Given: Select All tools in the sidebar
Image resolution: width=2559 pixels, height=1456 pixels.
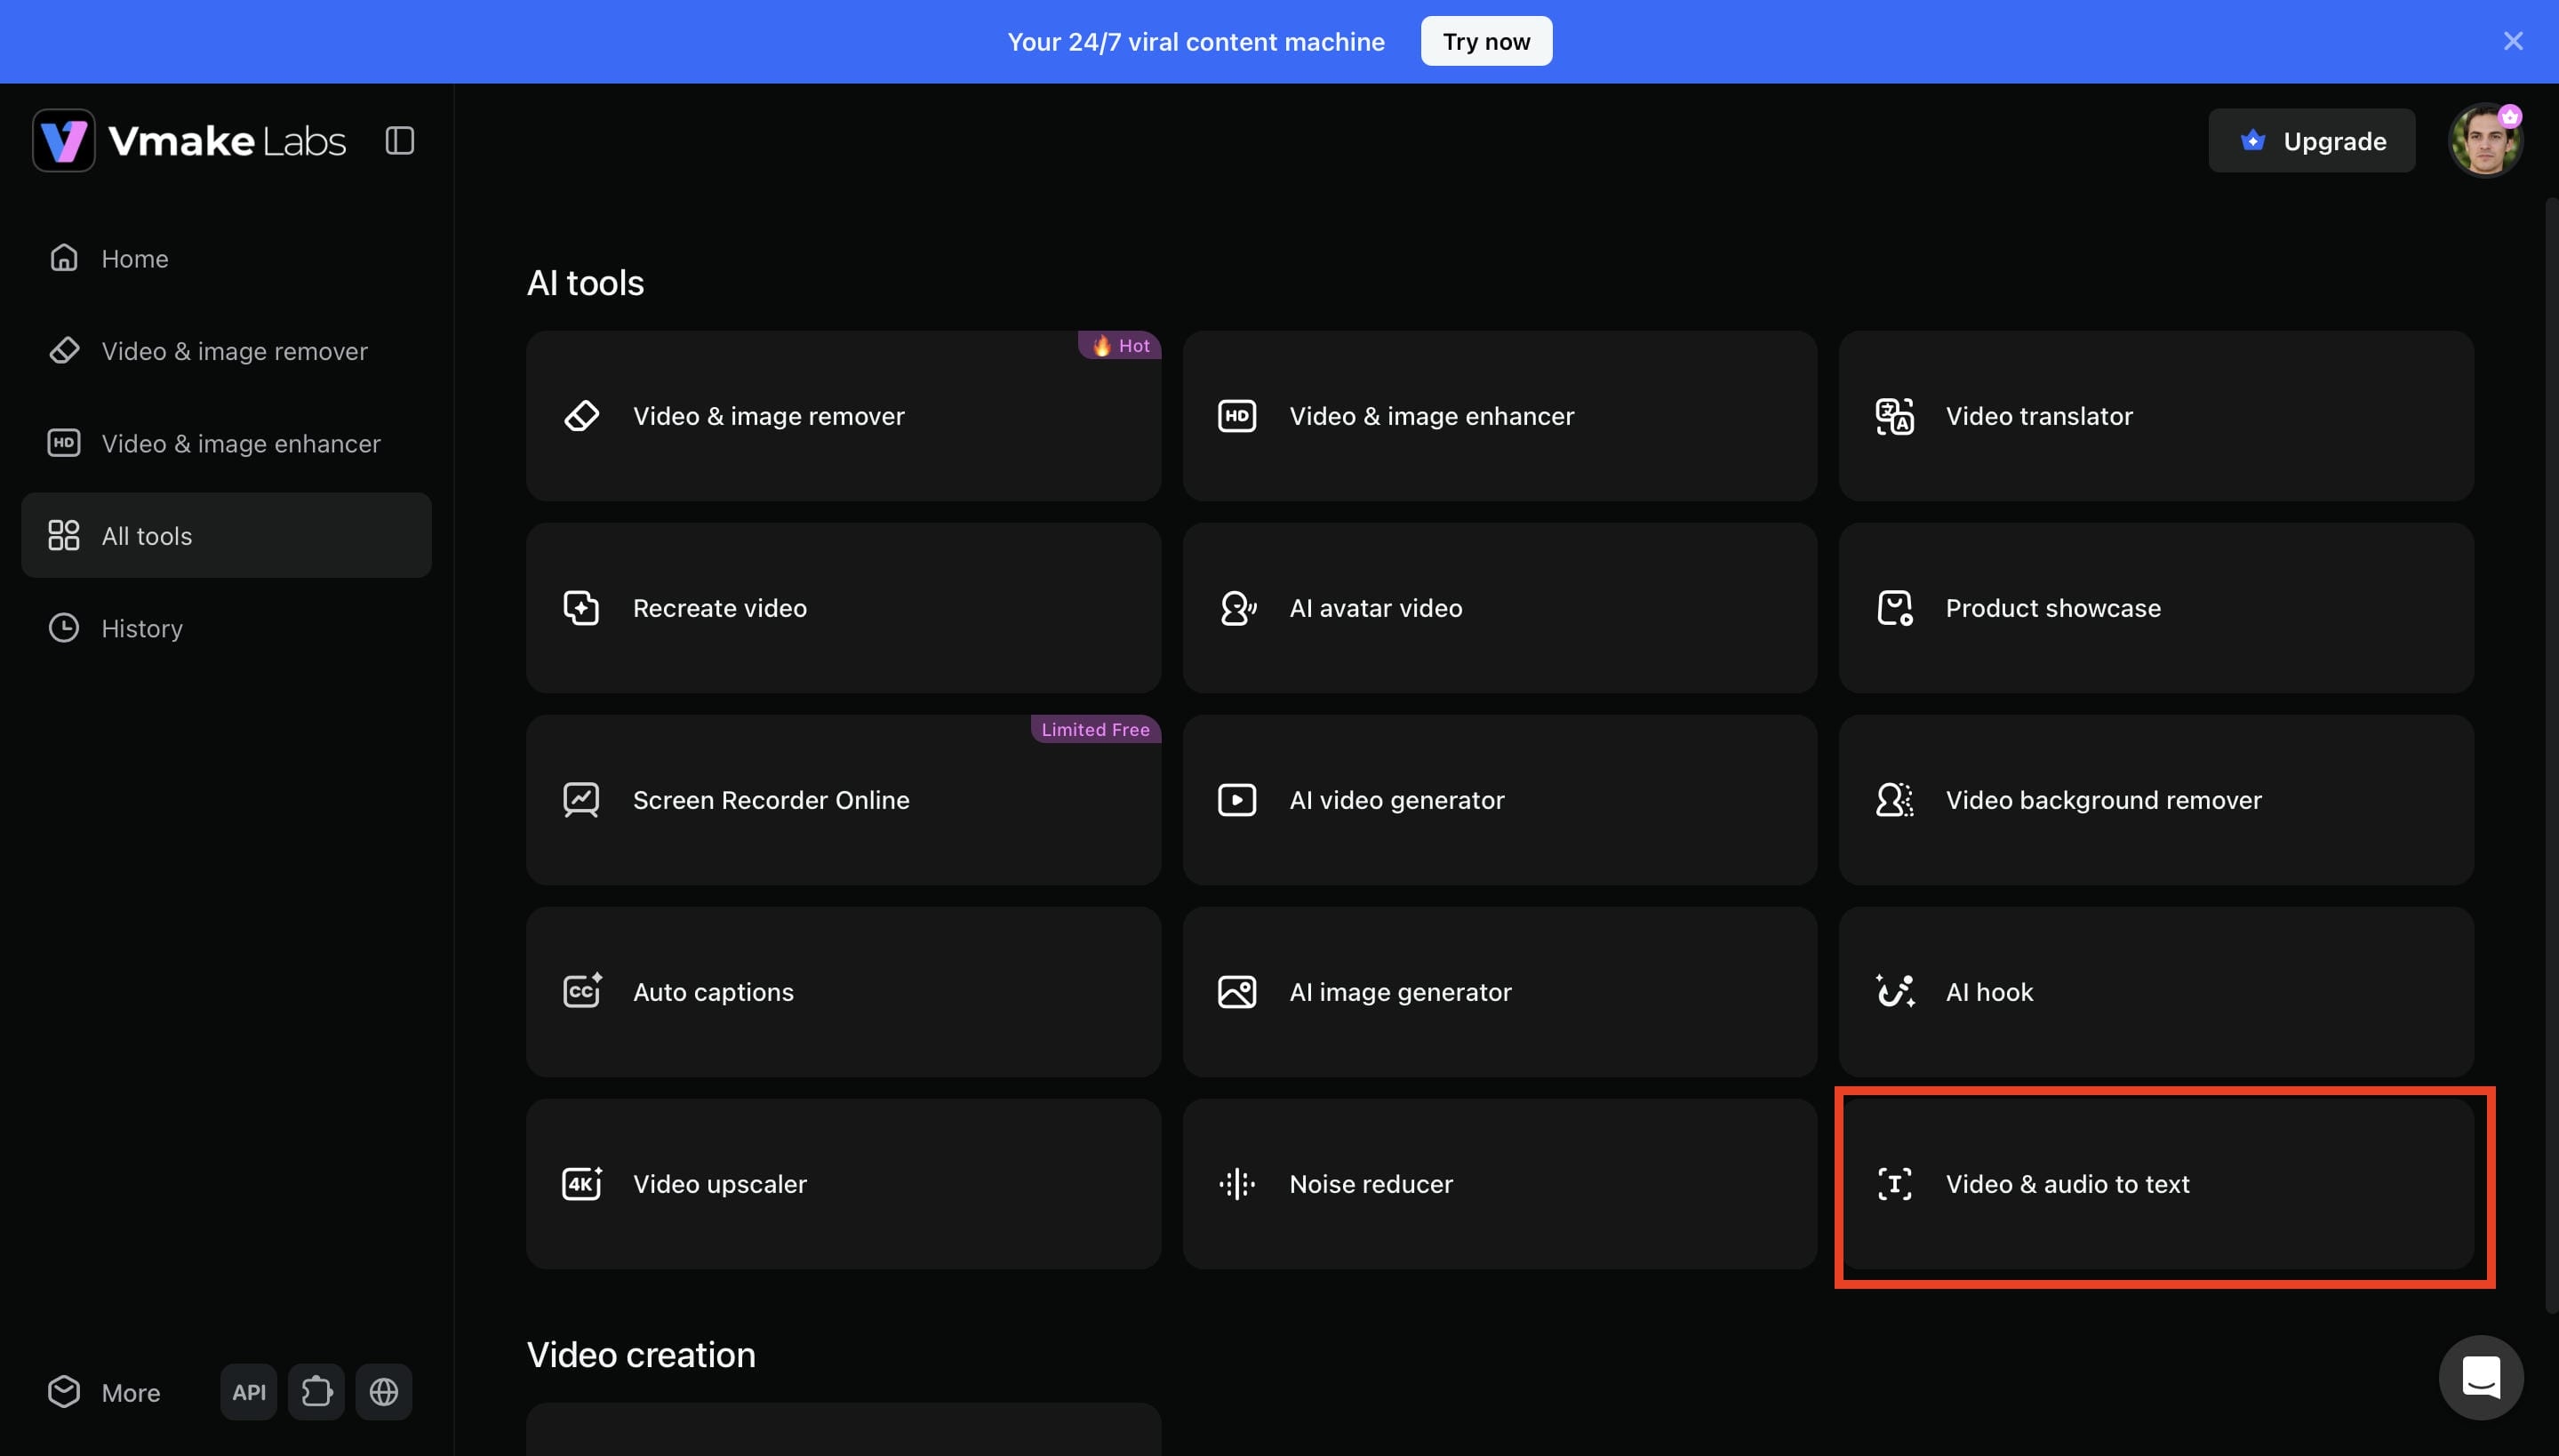Looking at the screenshot, I should (x=226, y=535).
